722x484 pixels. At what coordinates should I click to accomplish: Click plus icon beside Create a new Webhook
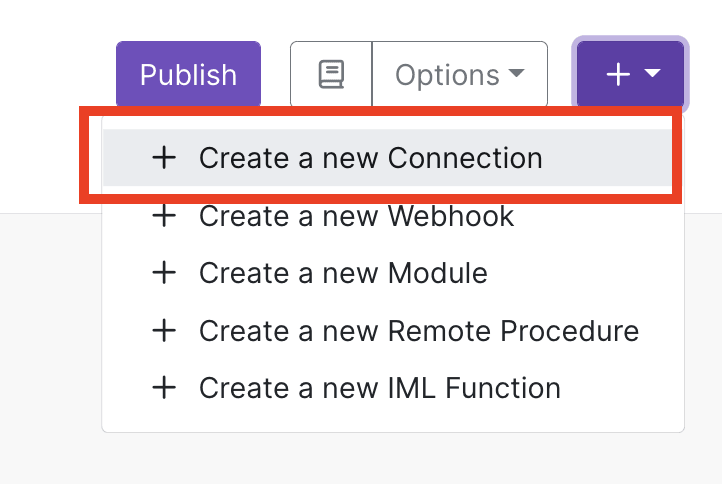(163, 215)
